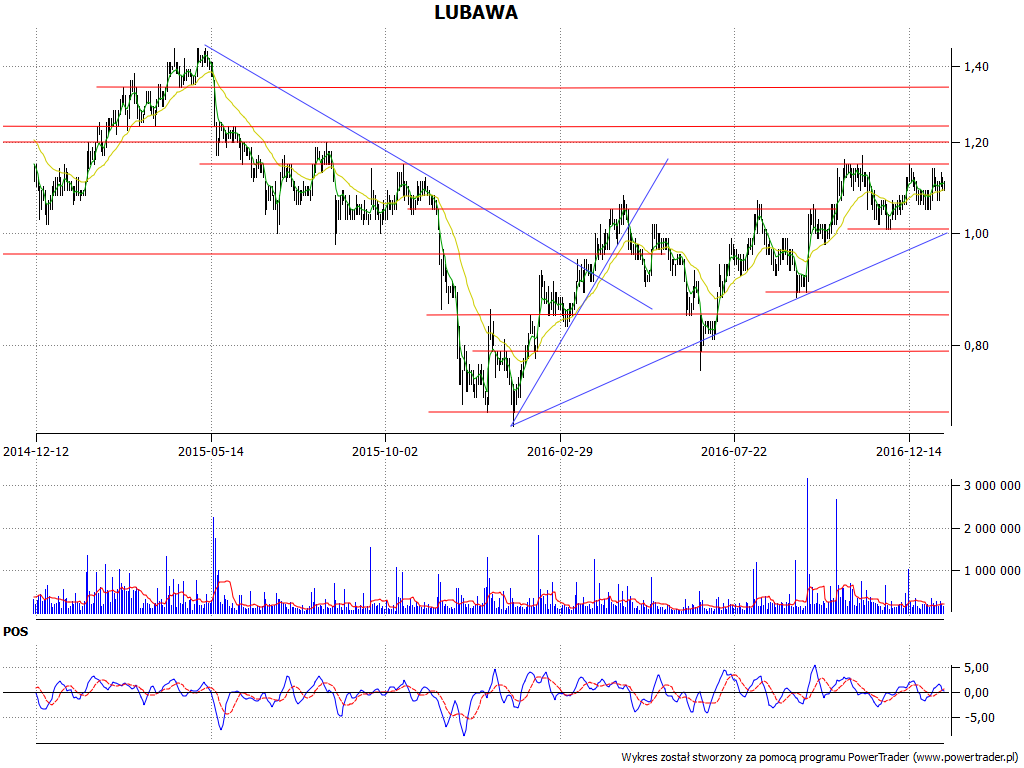Viewport: 1024px width, 768px height.
Task: Select the 2016-02-29 date label
Action: click(560, 451)
